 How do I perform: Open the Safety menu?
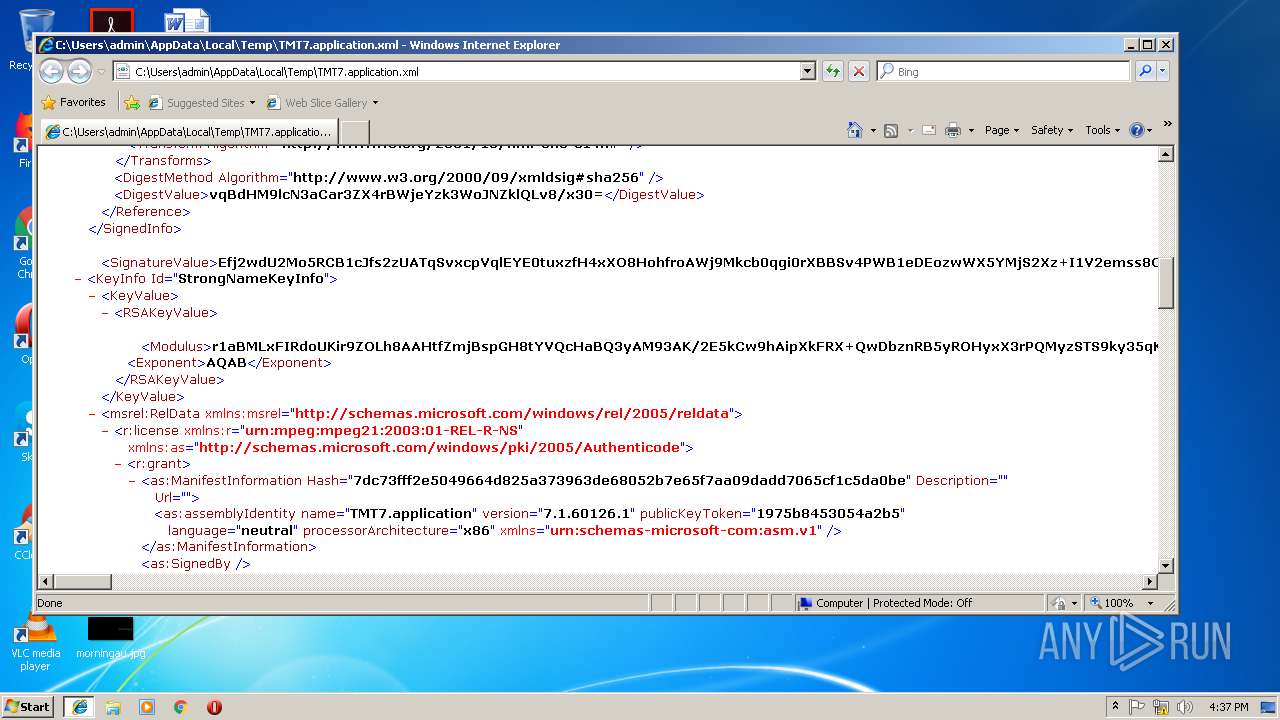coord(1052,130)
